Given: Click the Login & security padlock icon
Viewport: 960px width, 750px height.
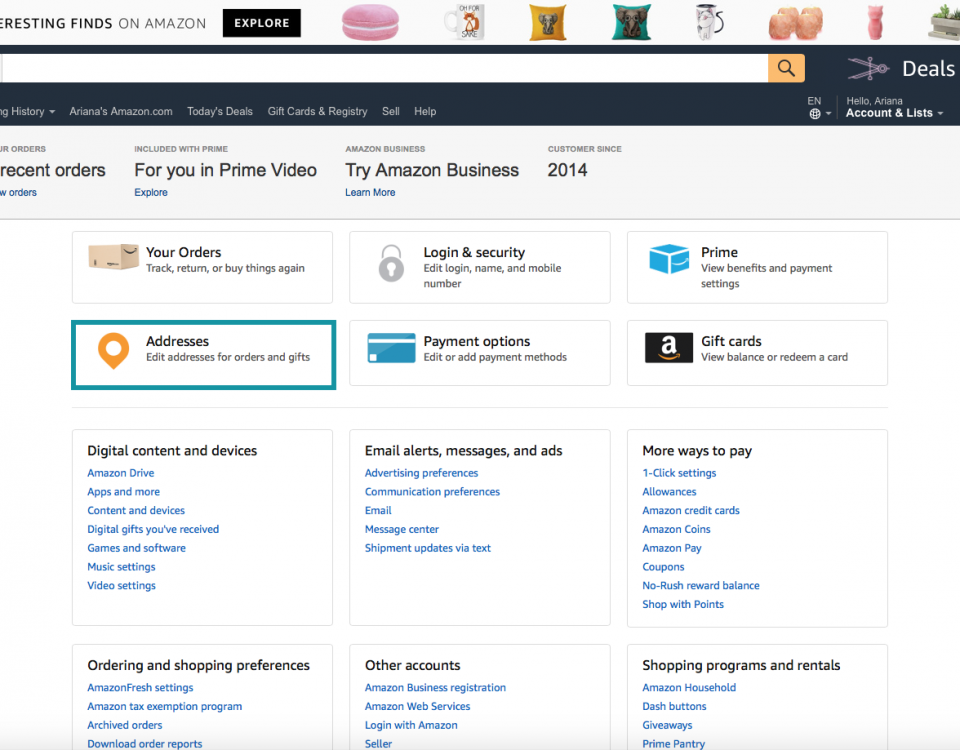Looking at the screenshot, I should pos(391,263).
